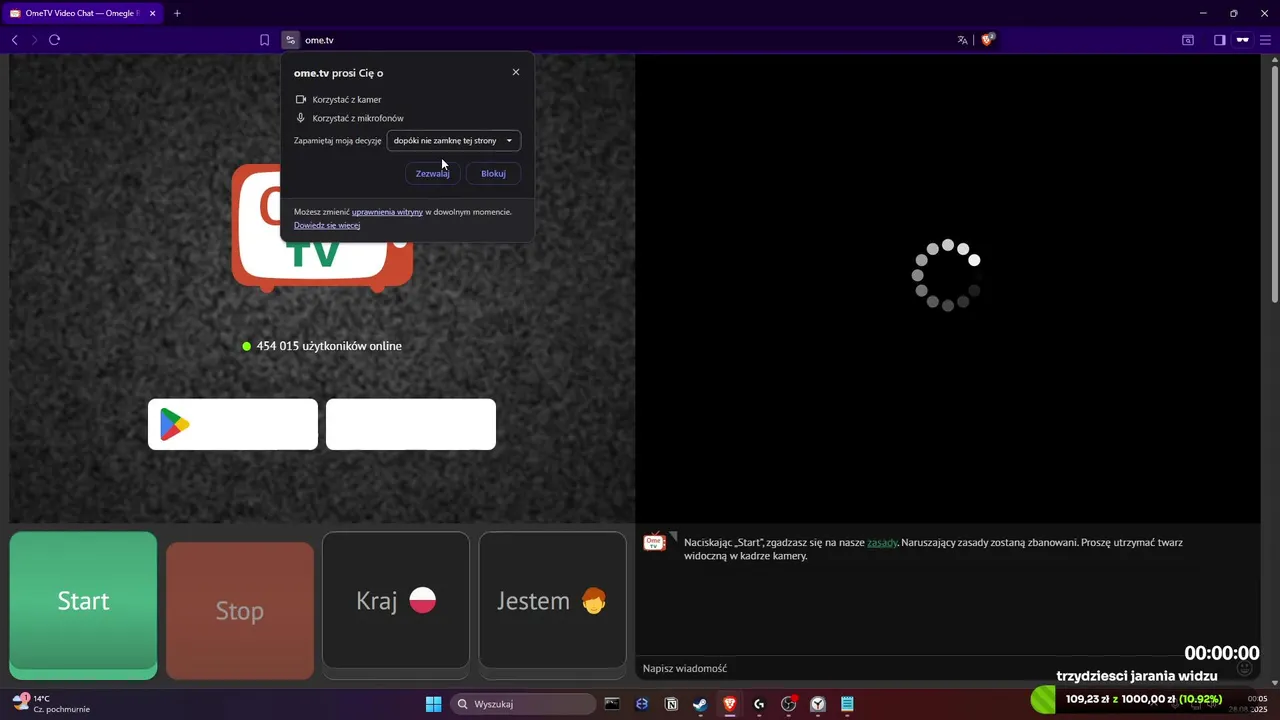This screenshot has height=720, width=1280.
Task: Open the notepad icon in the taskbar
Action: 847,704
